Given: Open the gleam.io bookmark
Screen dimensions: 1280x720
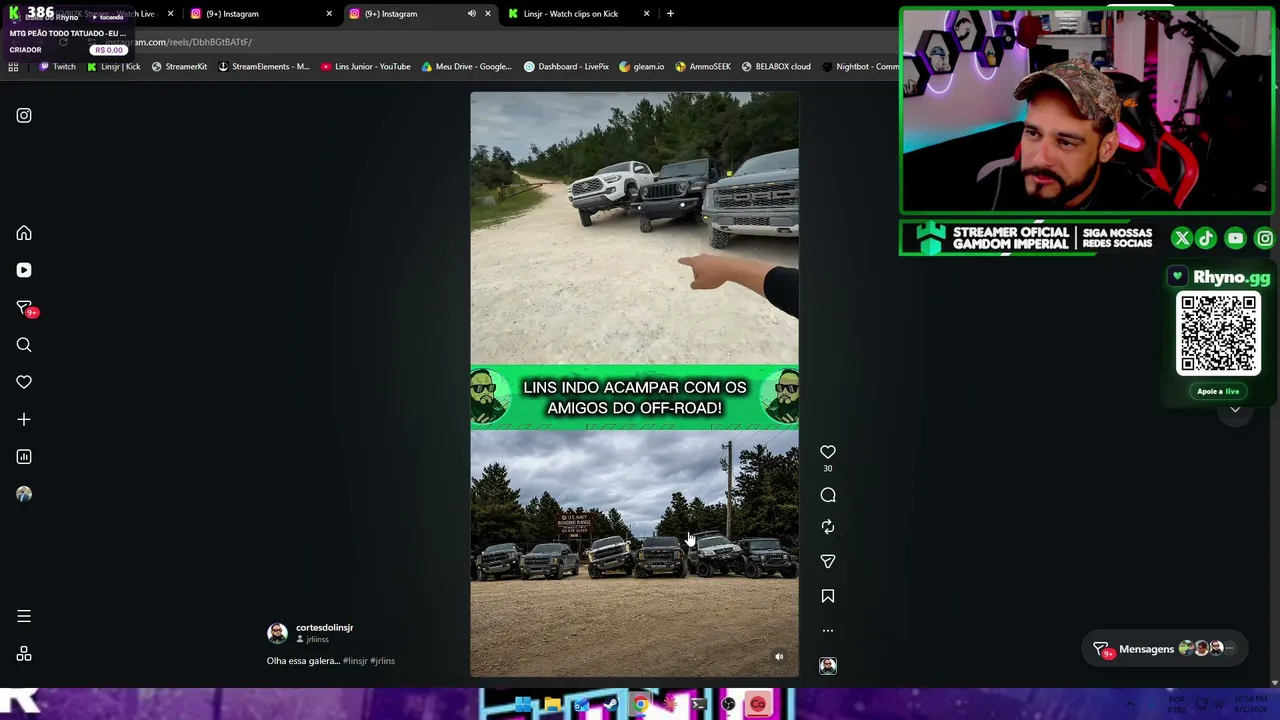Looking at the screenshot, I should [641, 67].
